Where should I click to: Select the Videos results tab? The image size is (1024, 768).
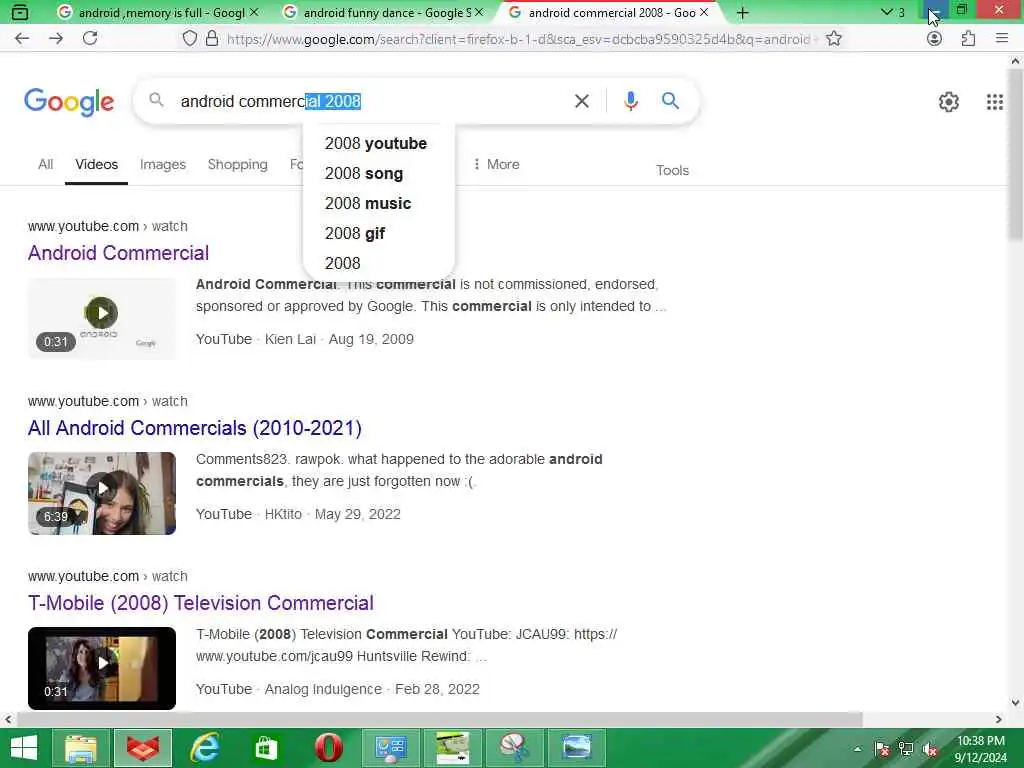click(x=97, y=165)
